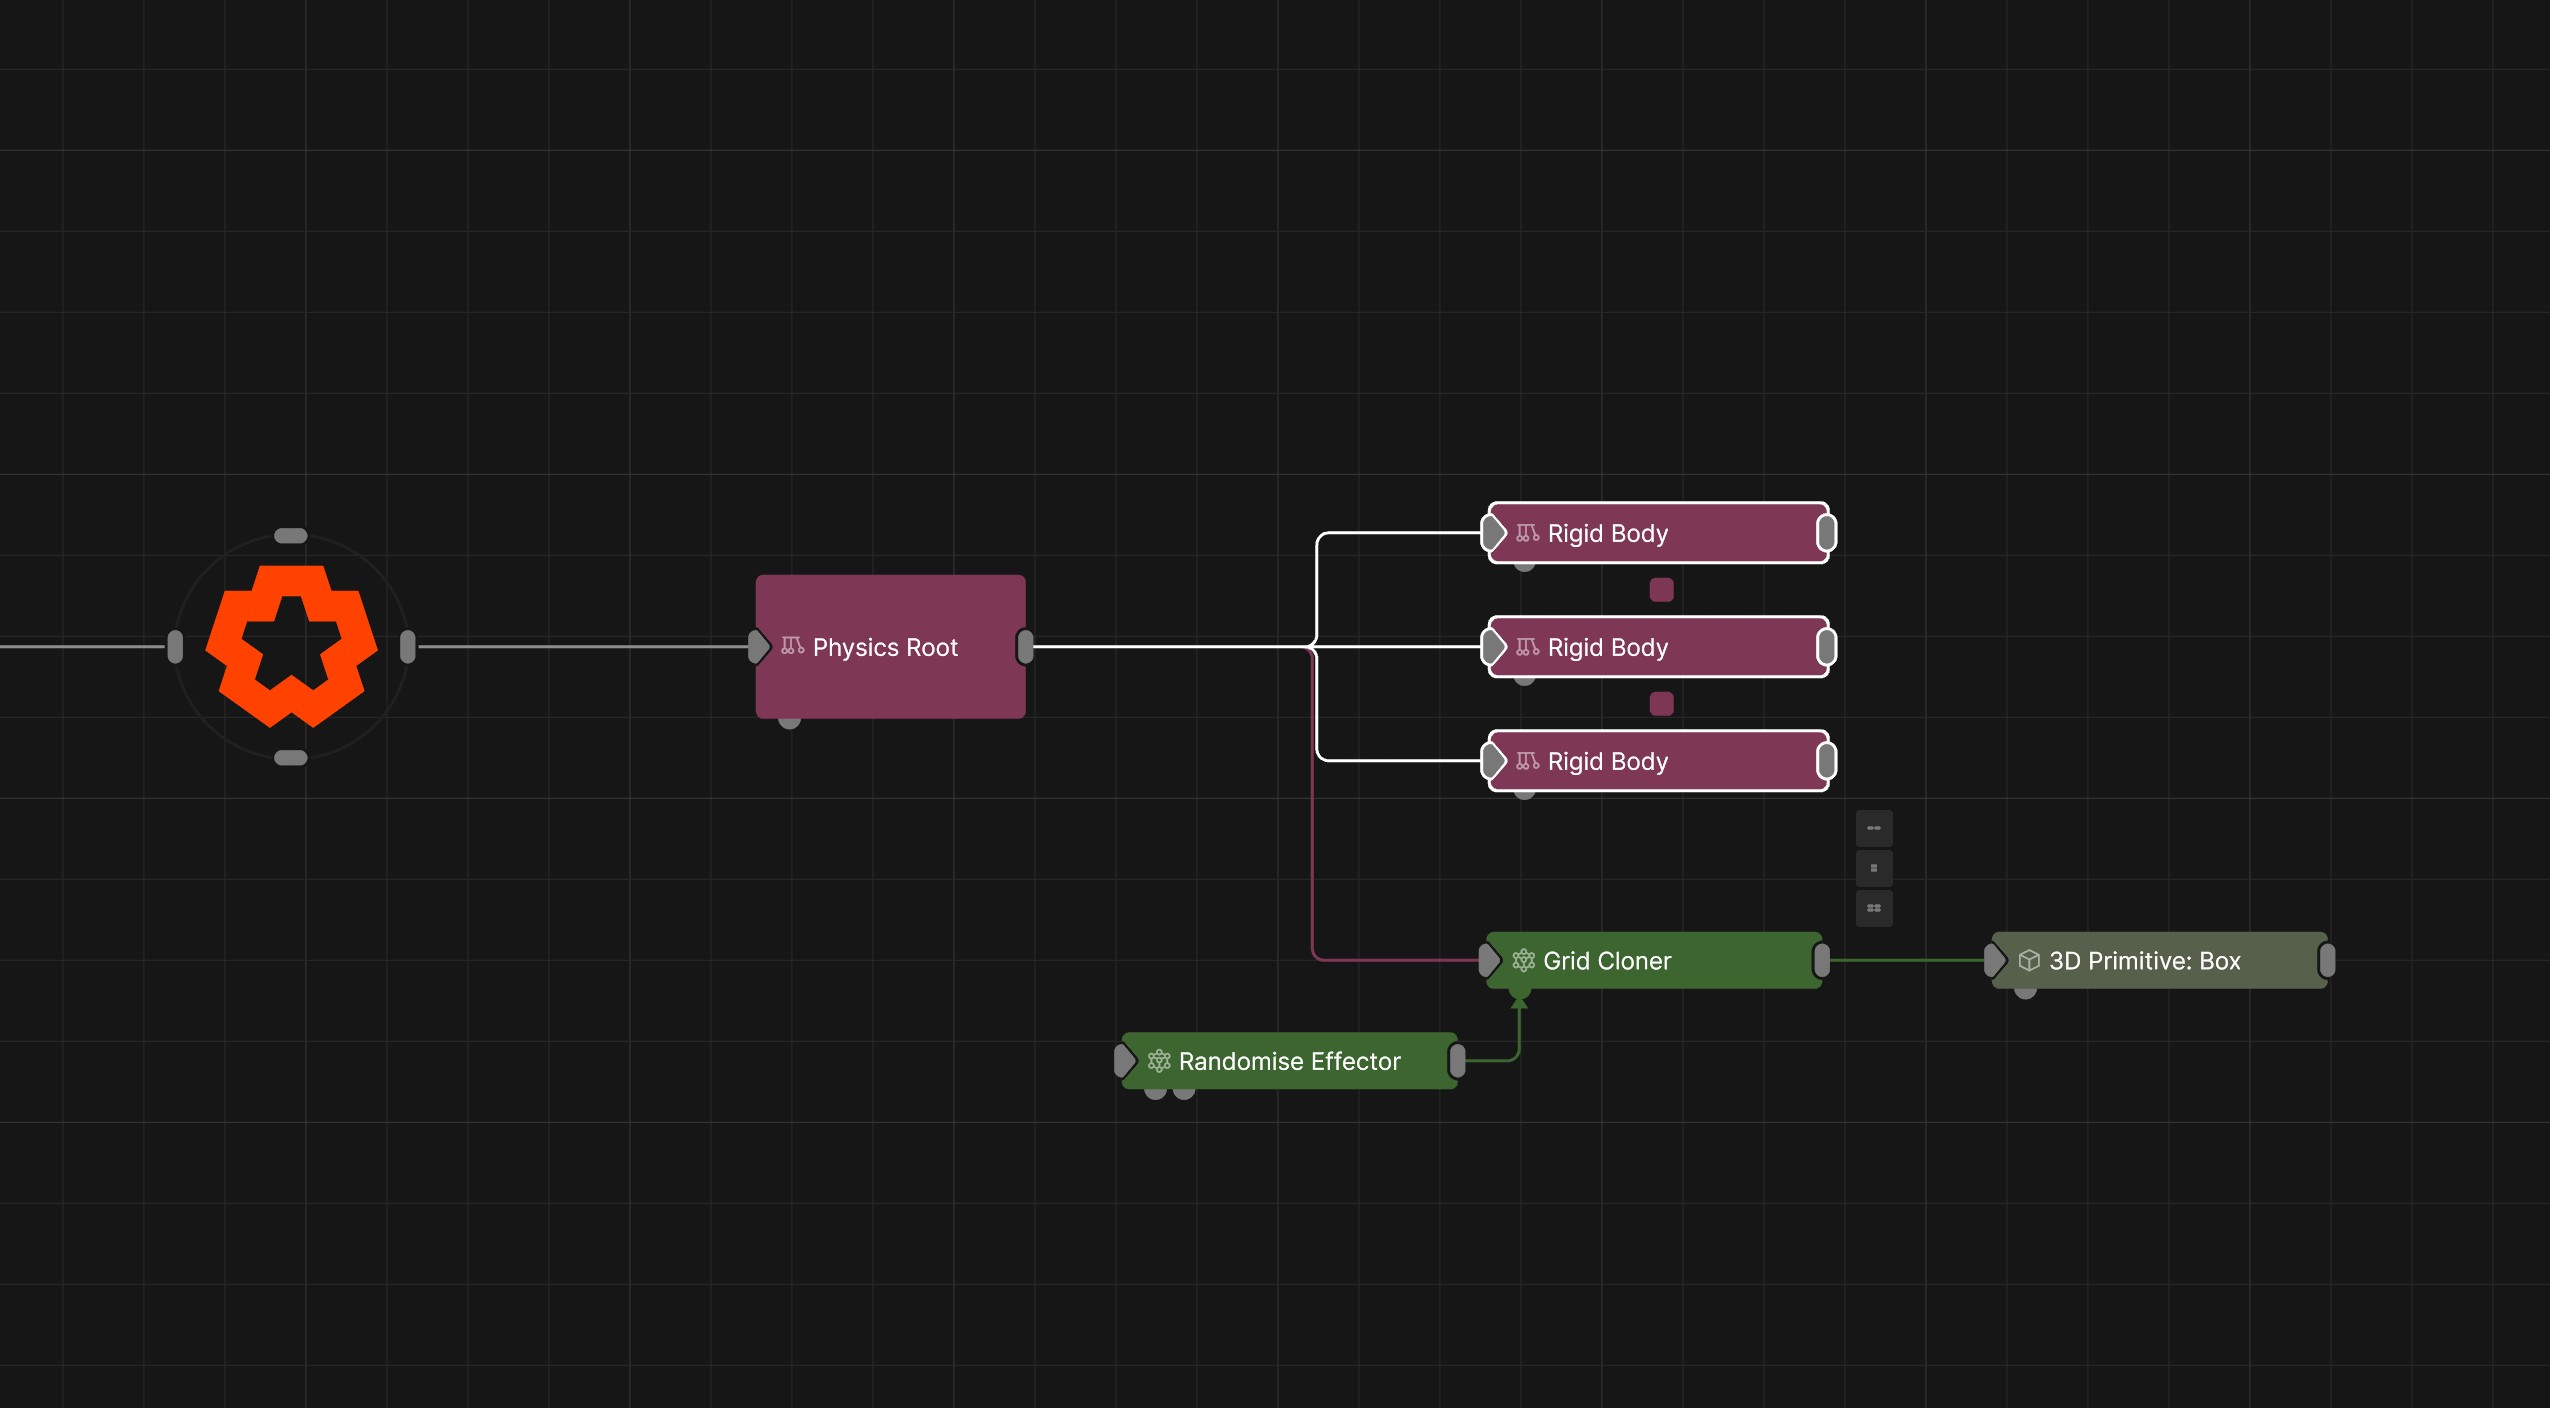
Task: Click the 3D Primitive: Box input connector
Action: (x=1995, y=960)
